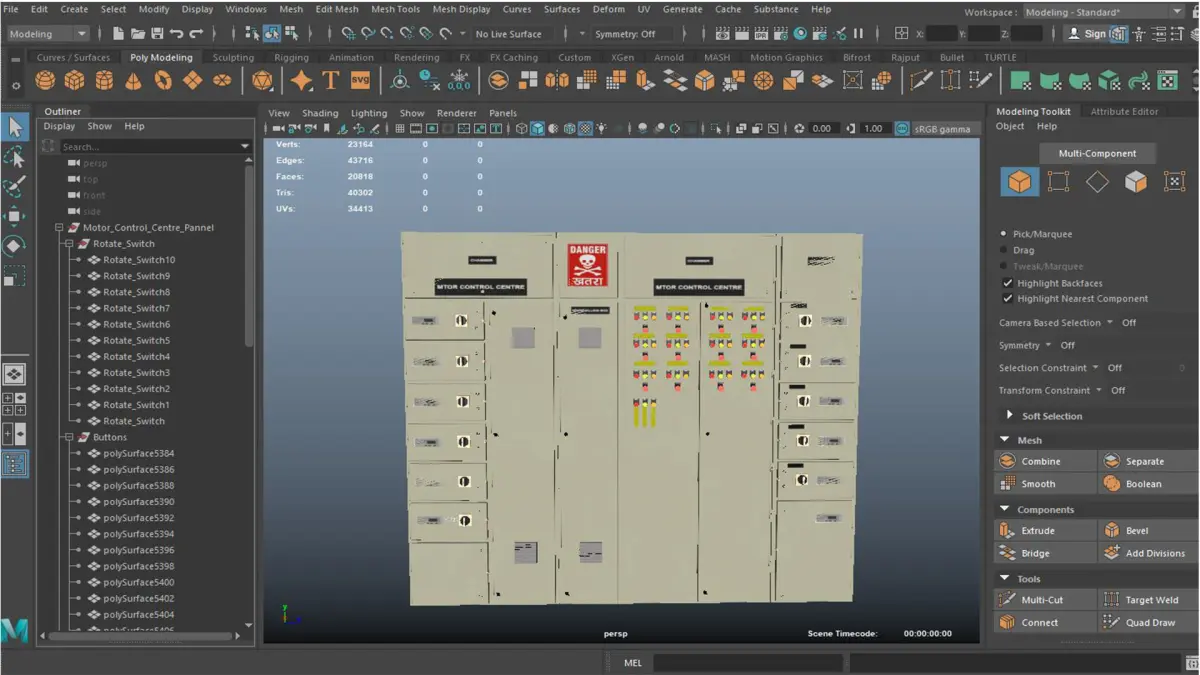Click the IPR render icon
The height and width of the screenshot is (675, 1200).
click(x=761, y=34)
